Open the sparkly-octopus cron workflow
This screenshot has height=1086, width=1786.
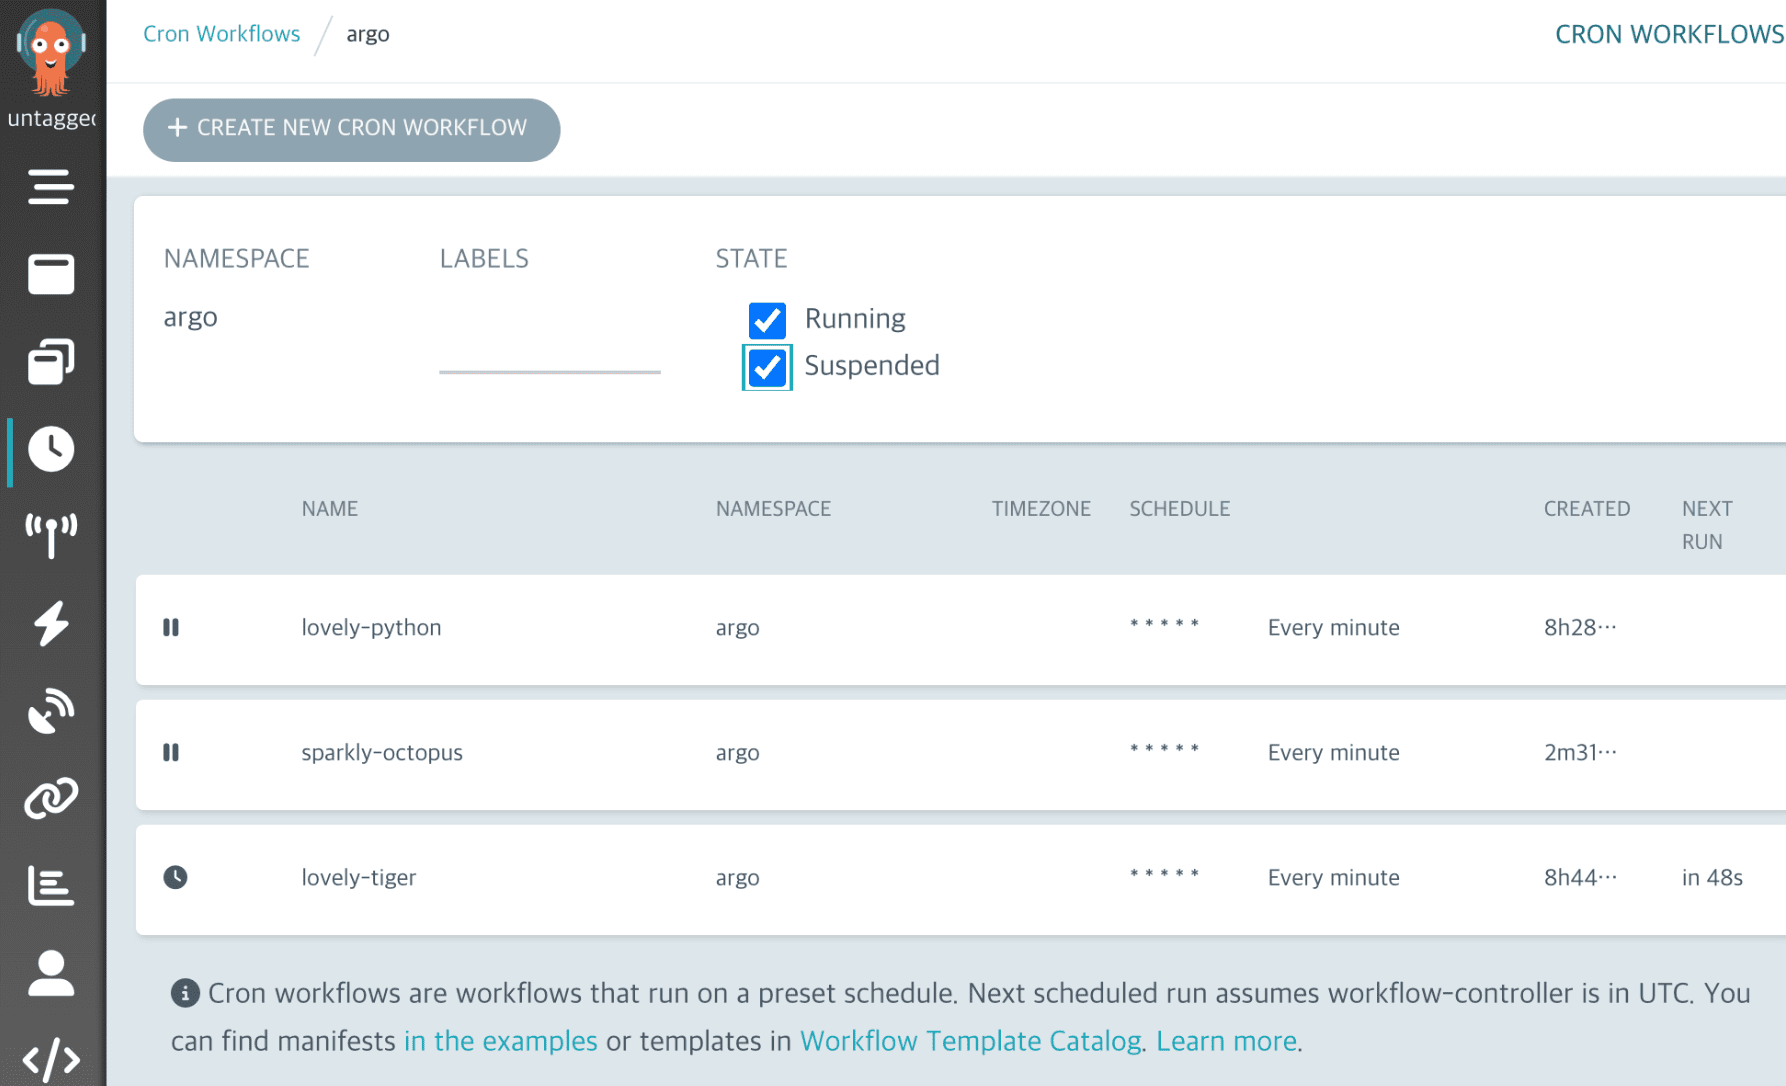(x=382, y=752)
